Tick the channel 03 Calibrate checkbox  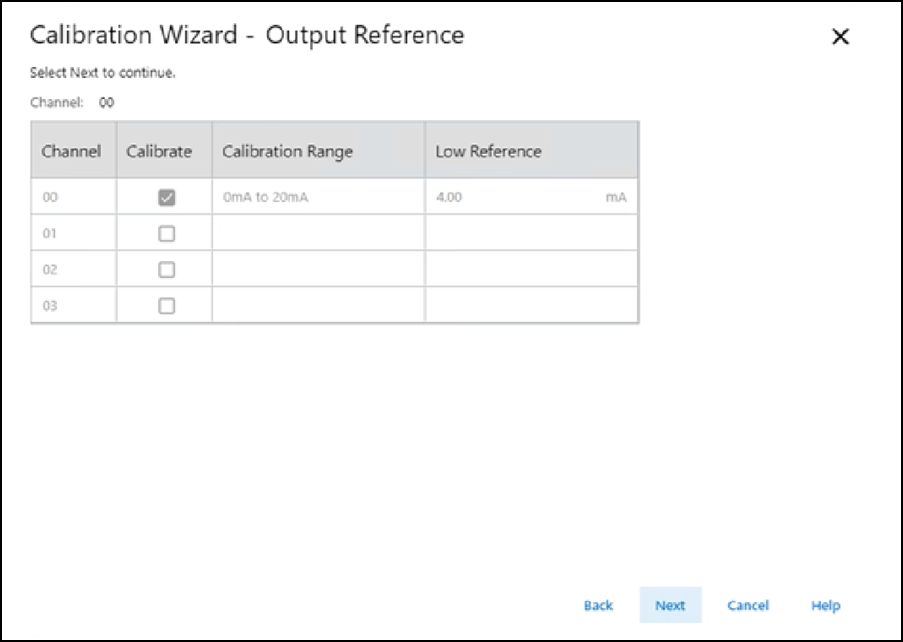tap(167, 306)
